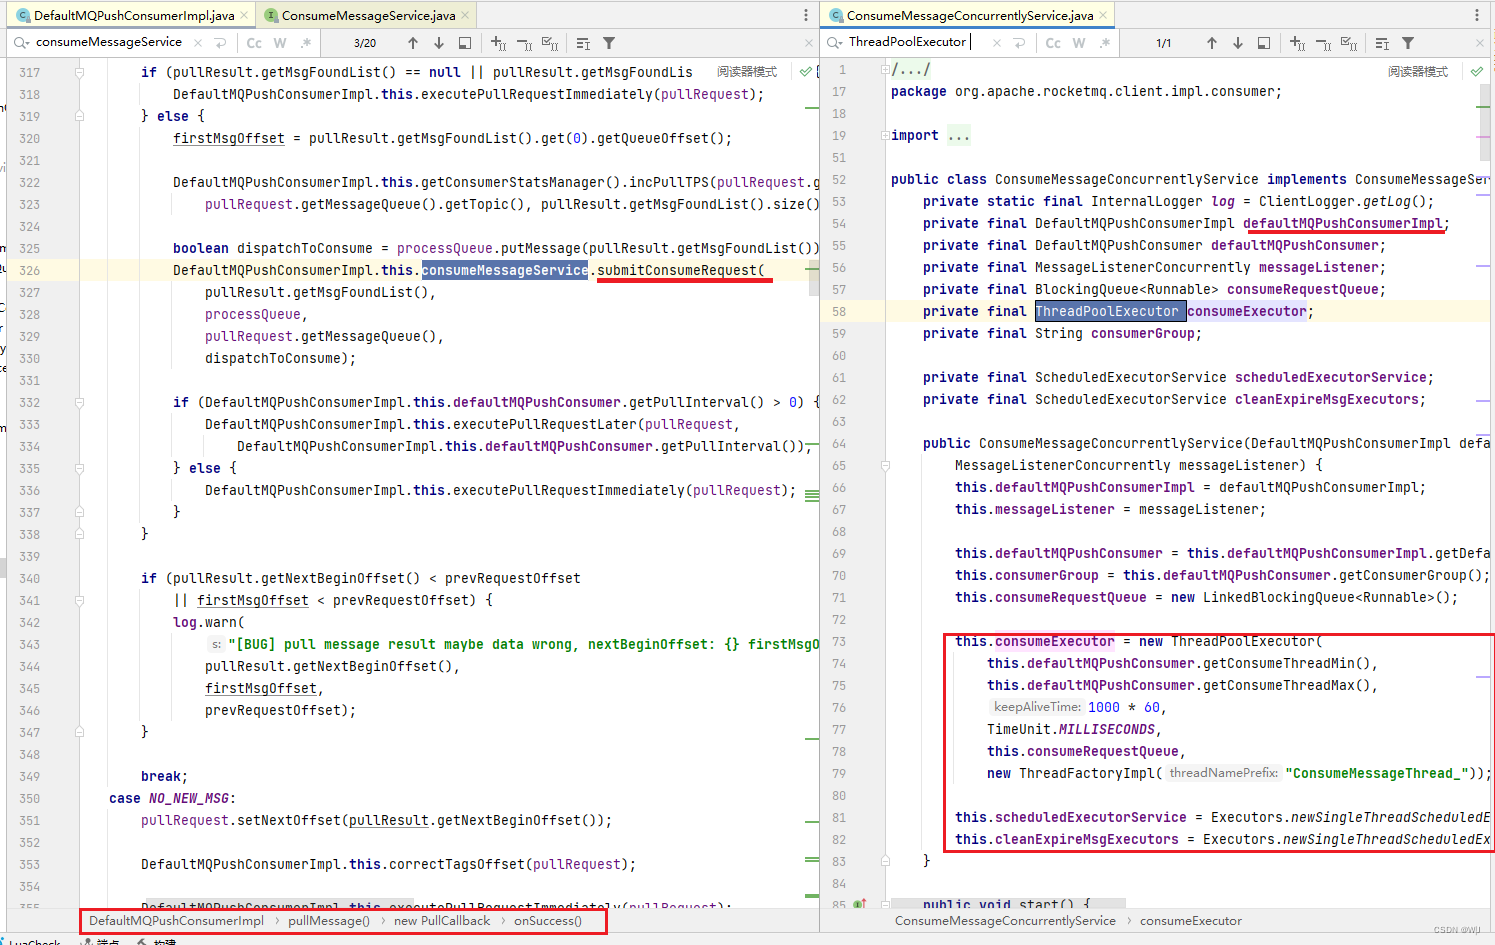Fold code block at line 319

tap(79, 116)
